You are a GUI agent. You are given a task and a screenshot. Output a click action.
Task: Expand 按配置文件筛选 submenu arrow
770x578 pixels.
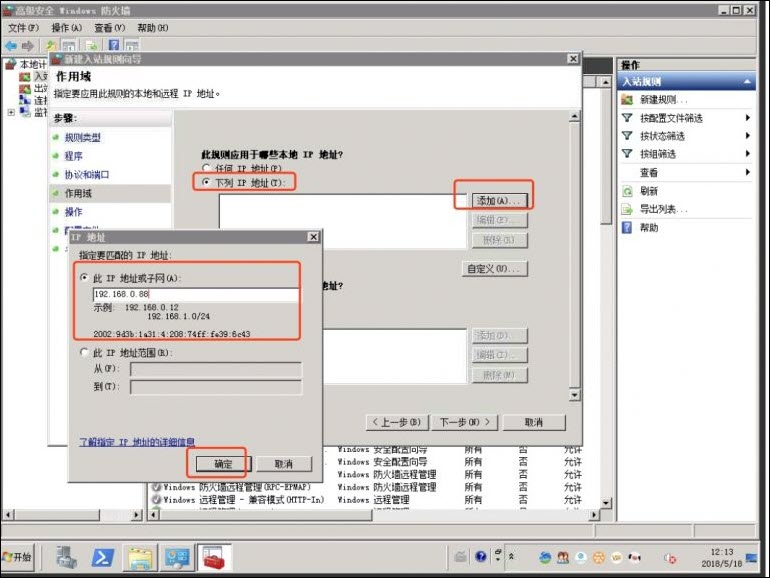(747, 118)
